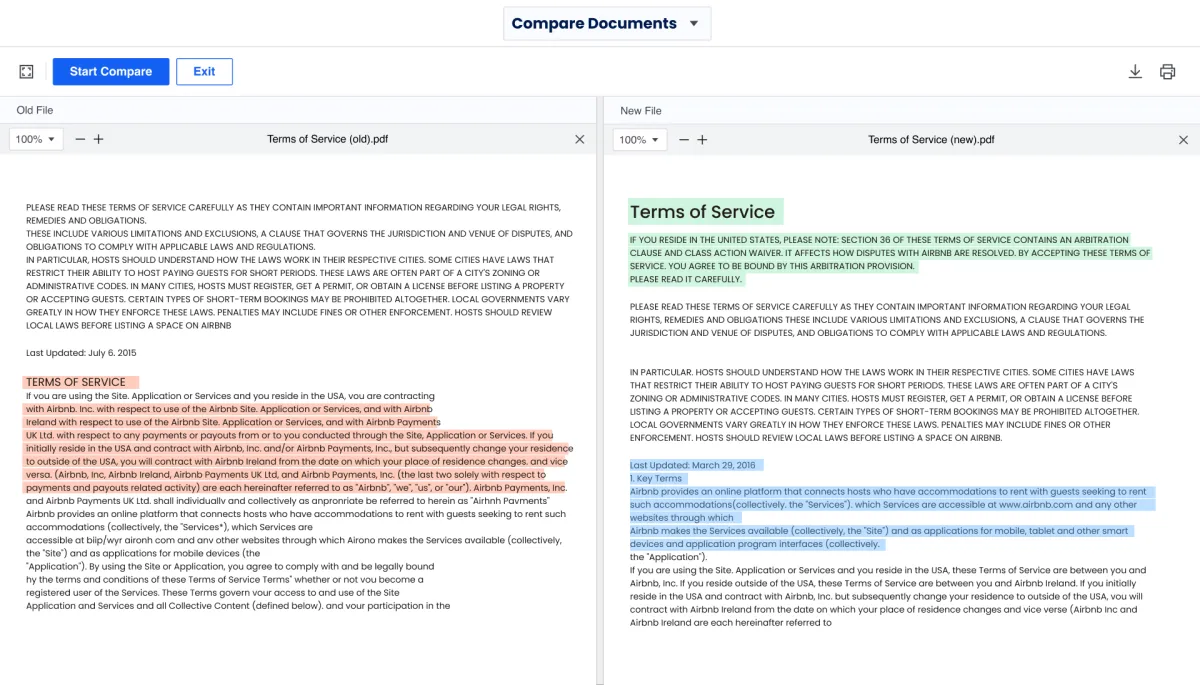Print the comparison with printer icon

[x=1167, y=72]
